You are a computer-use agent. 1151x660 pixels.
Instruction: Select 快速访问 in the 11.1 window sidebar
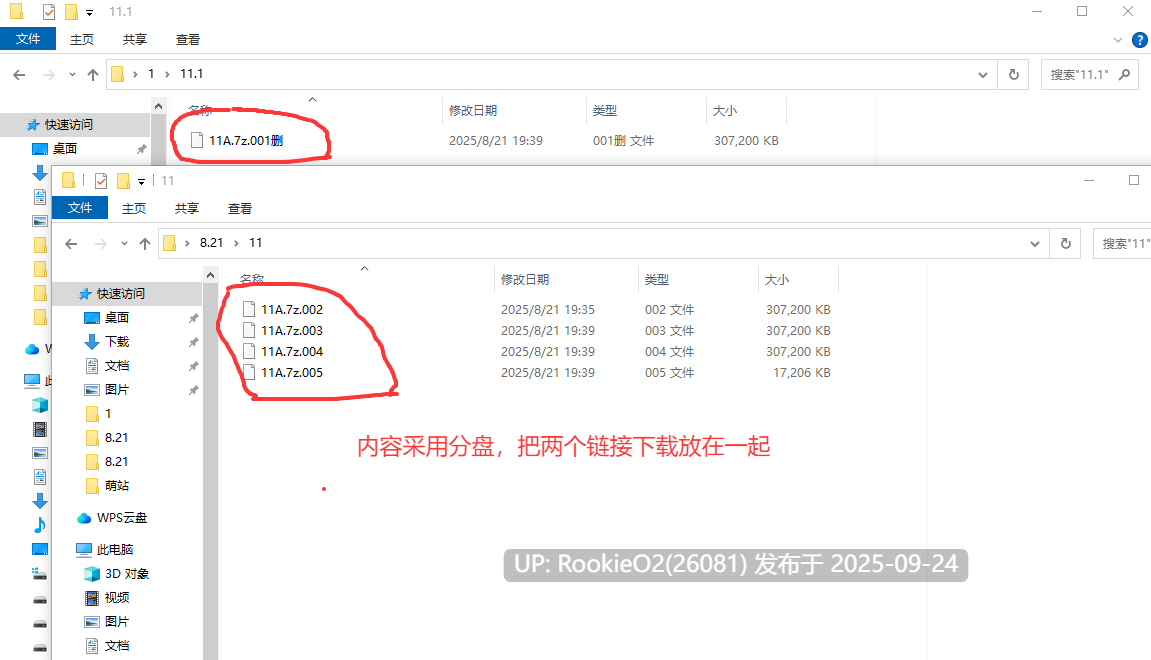69,125
